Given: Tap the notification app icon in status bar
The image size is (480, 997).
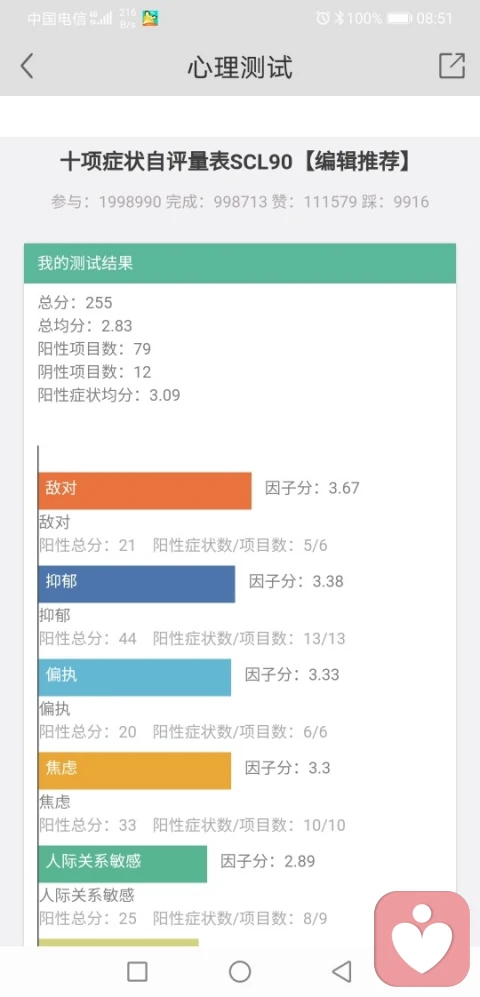Looking at the screenshot, I should [x=150, y=18].
